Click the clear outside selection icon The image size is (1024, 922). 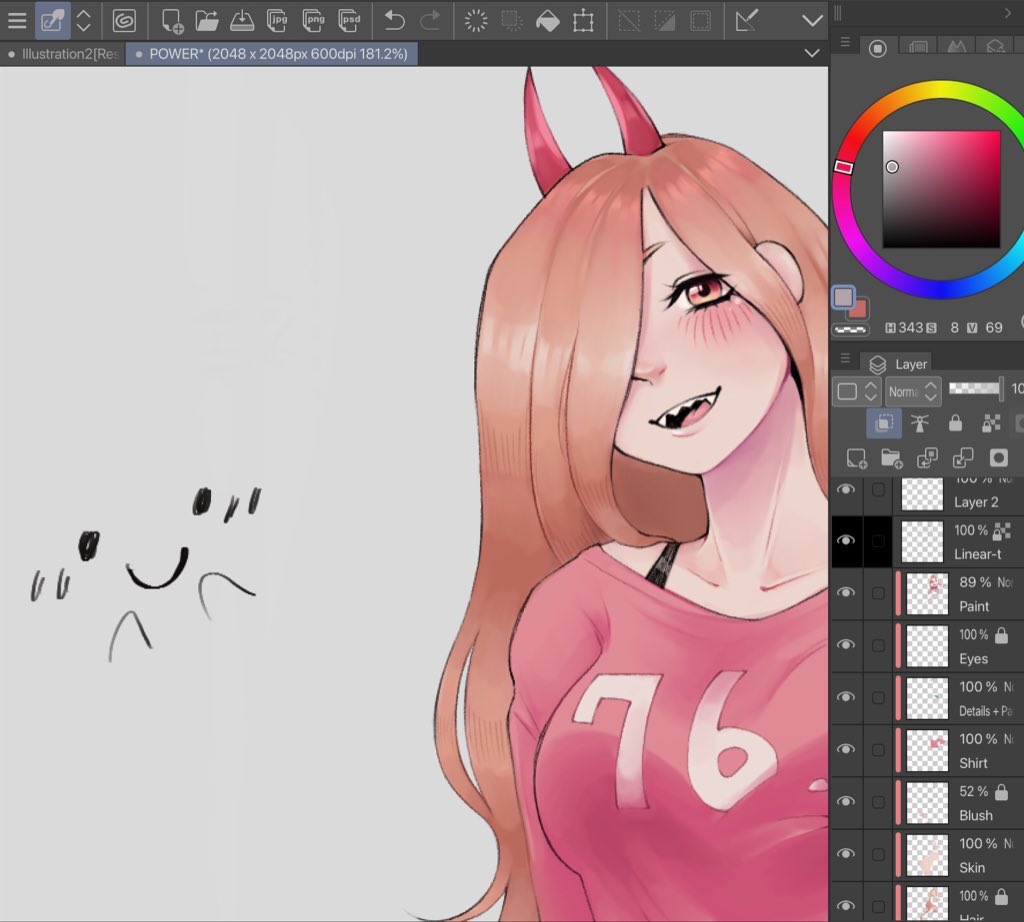click(512, 21)
